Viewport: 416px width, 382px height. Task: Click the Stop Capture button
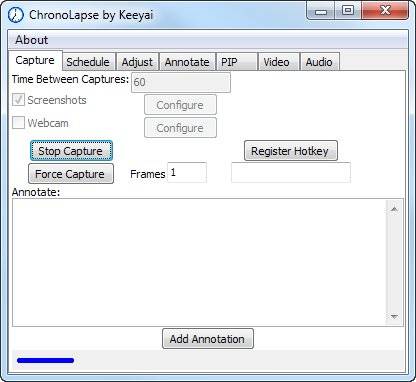[x=71, y=151]
